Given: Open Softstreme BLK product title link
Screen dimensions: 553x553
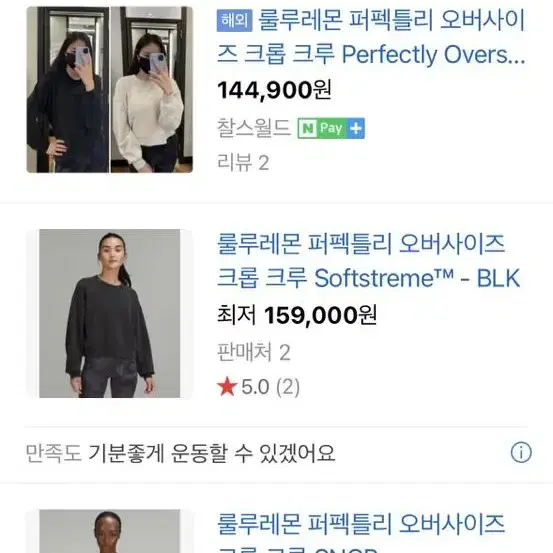Looking at the screenshot, I should click(369, 261).
